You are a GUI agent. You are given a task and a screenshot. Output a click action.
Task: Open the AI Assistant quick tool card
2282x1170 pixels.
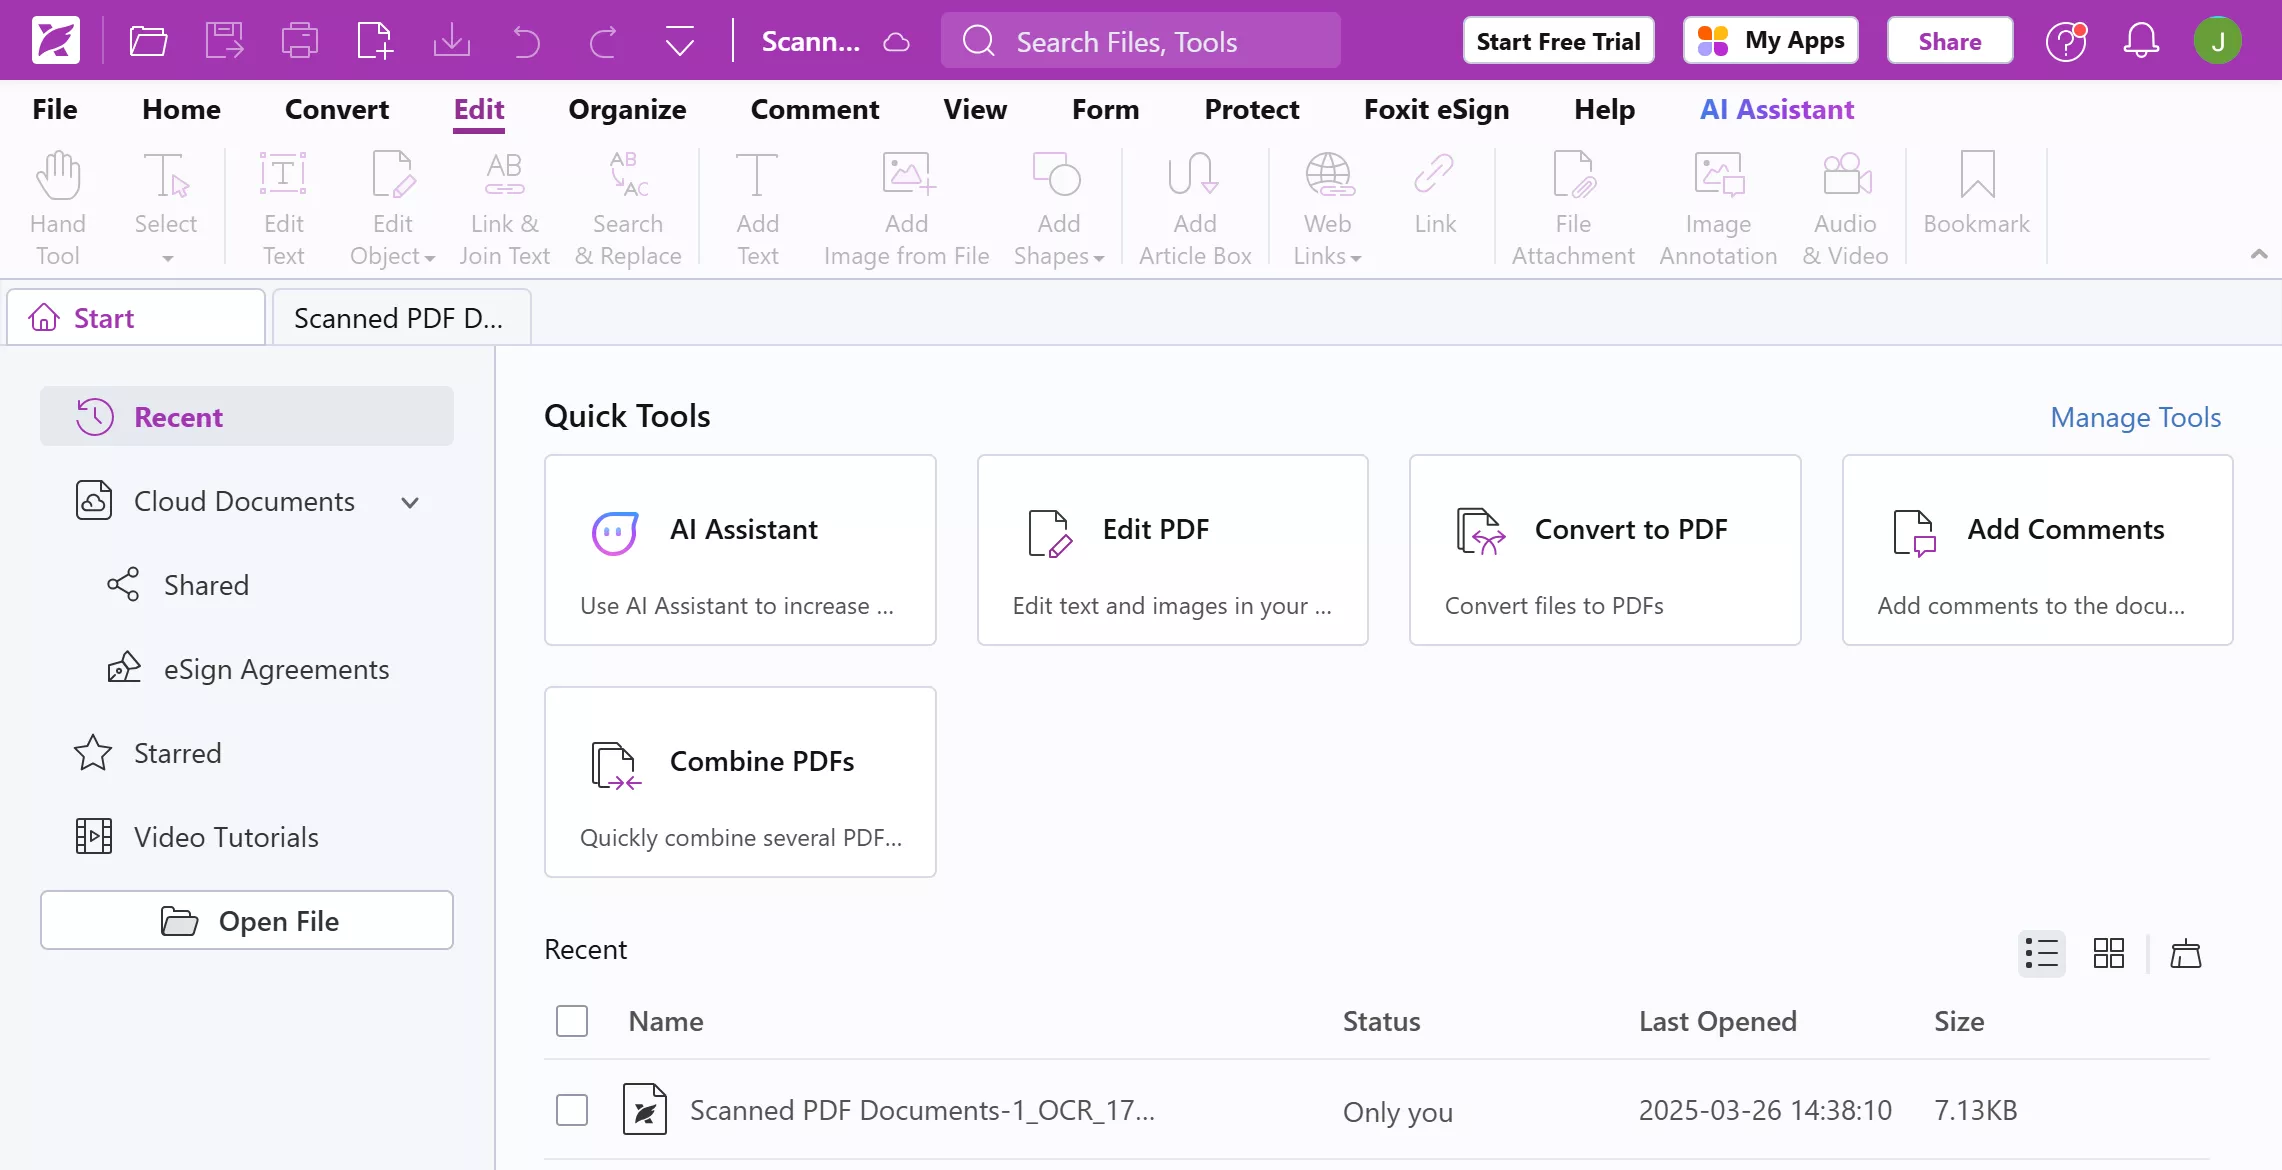(740, 550)
